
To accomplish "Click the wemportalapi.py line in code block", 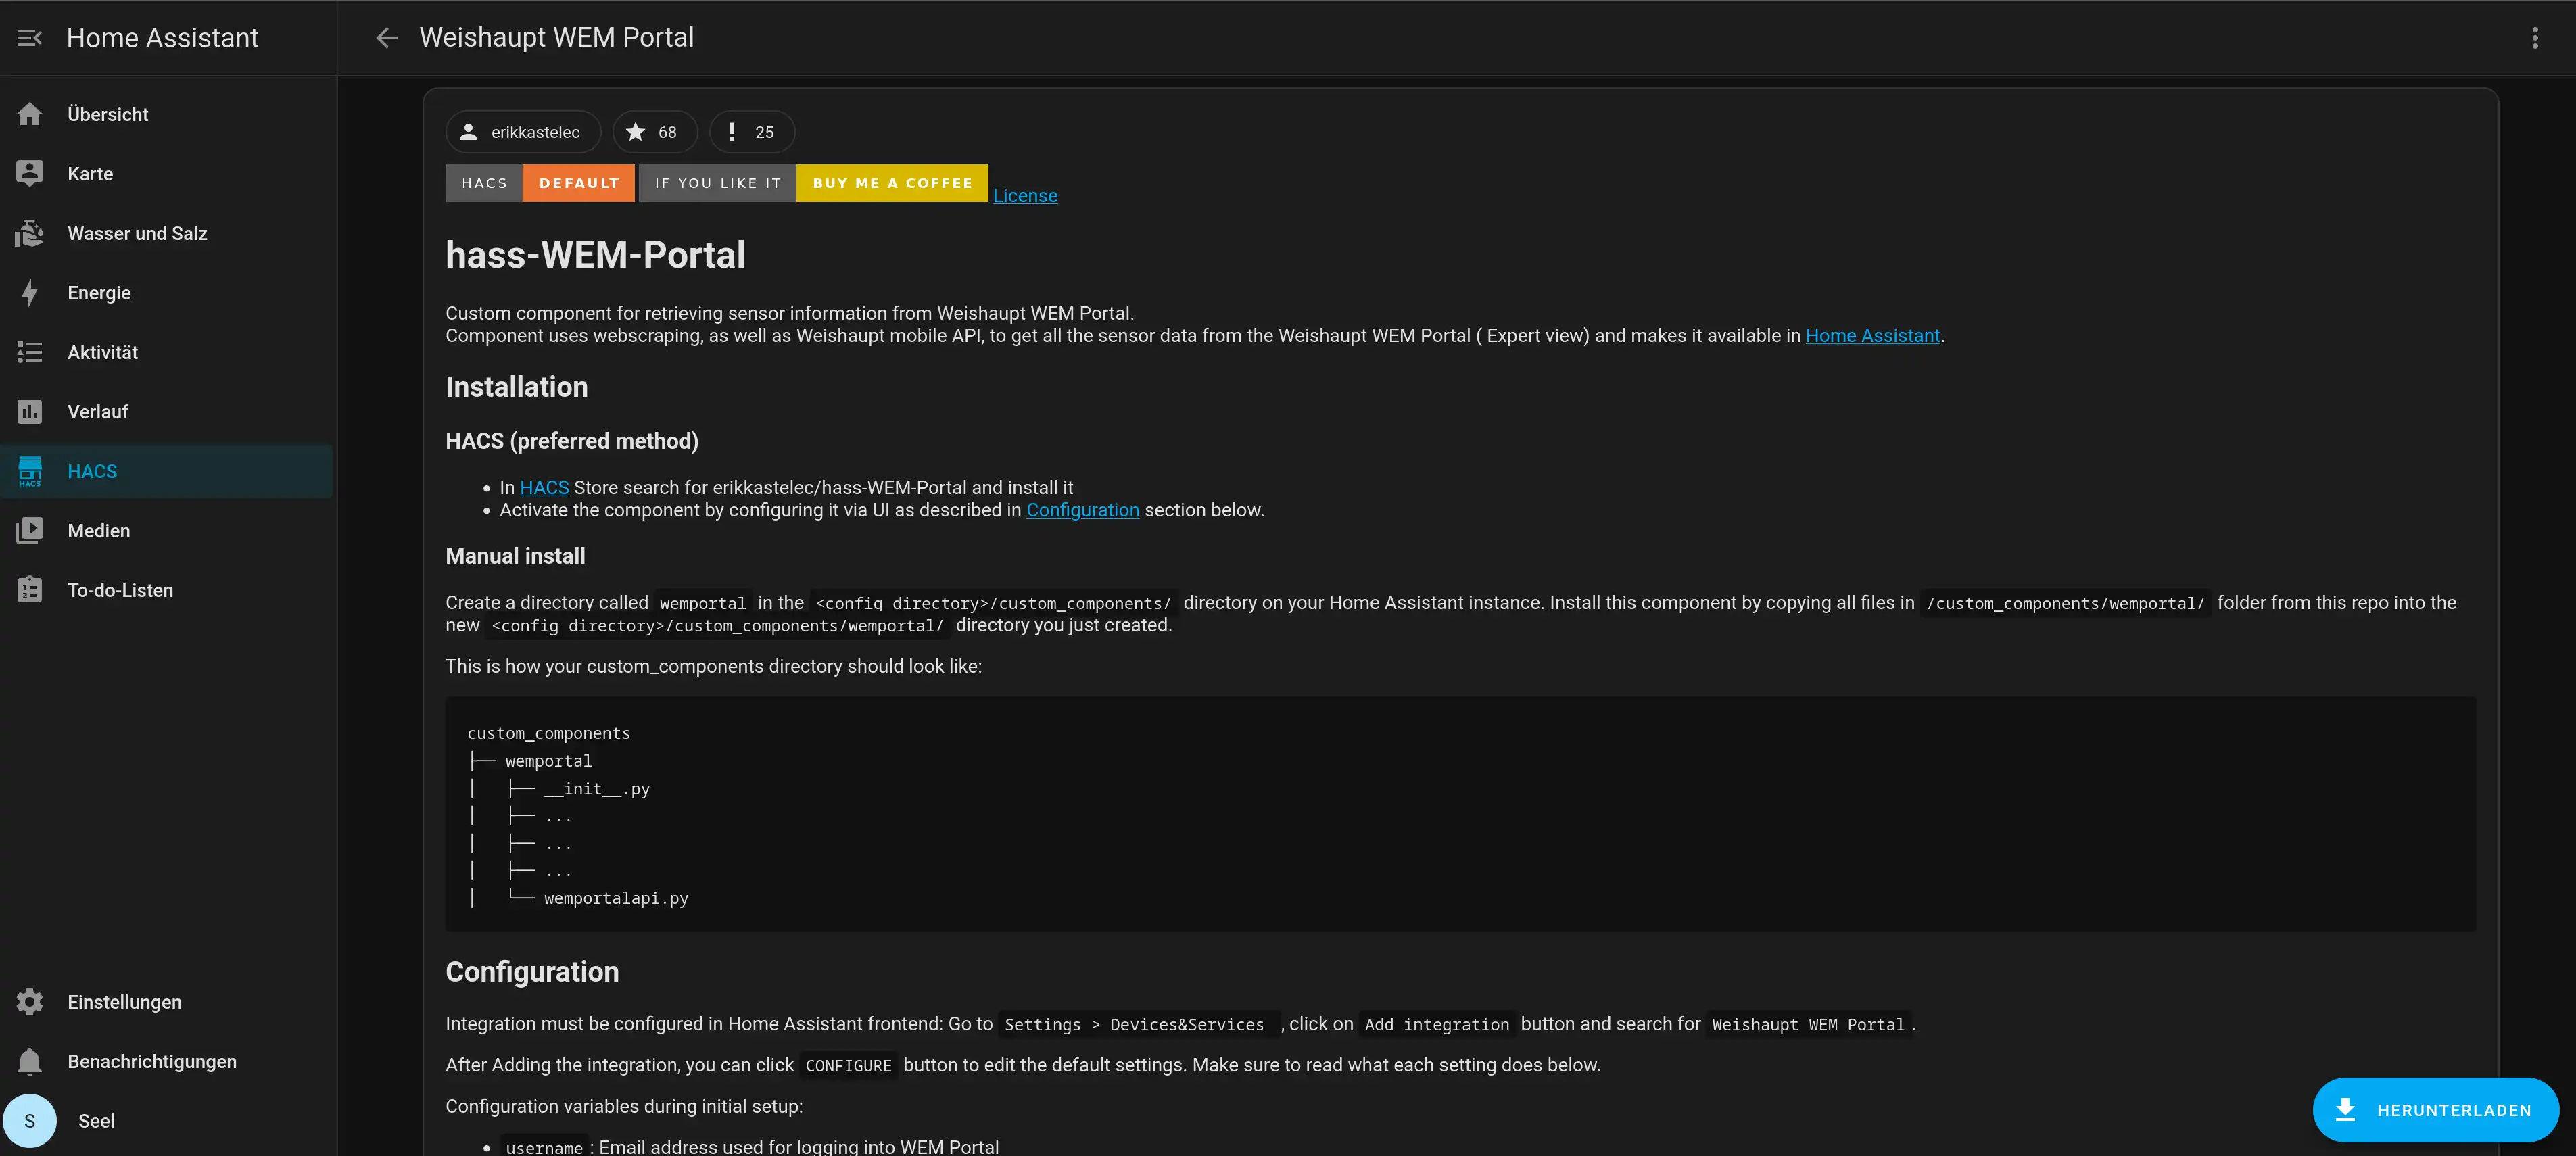I will coord(616,898).
